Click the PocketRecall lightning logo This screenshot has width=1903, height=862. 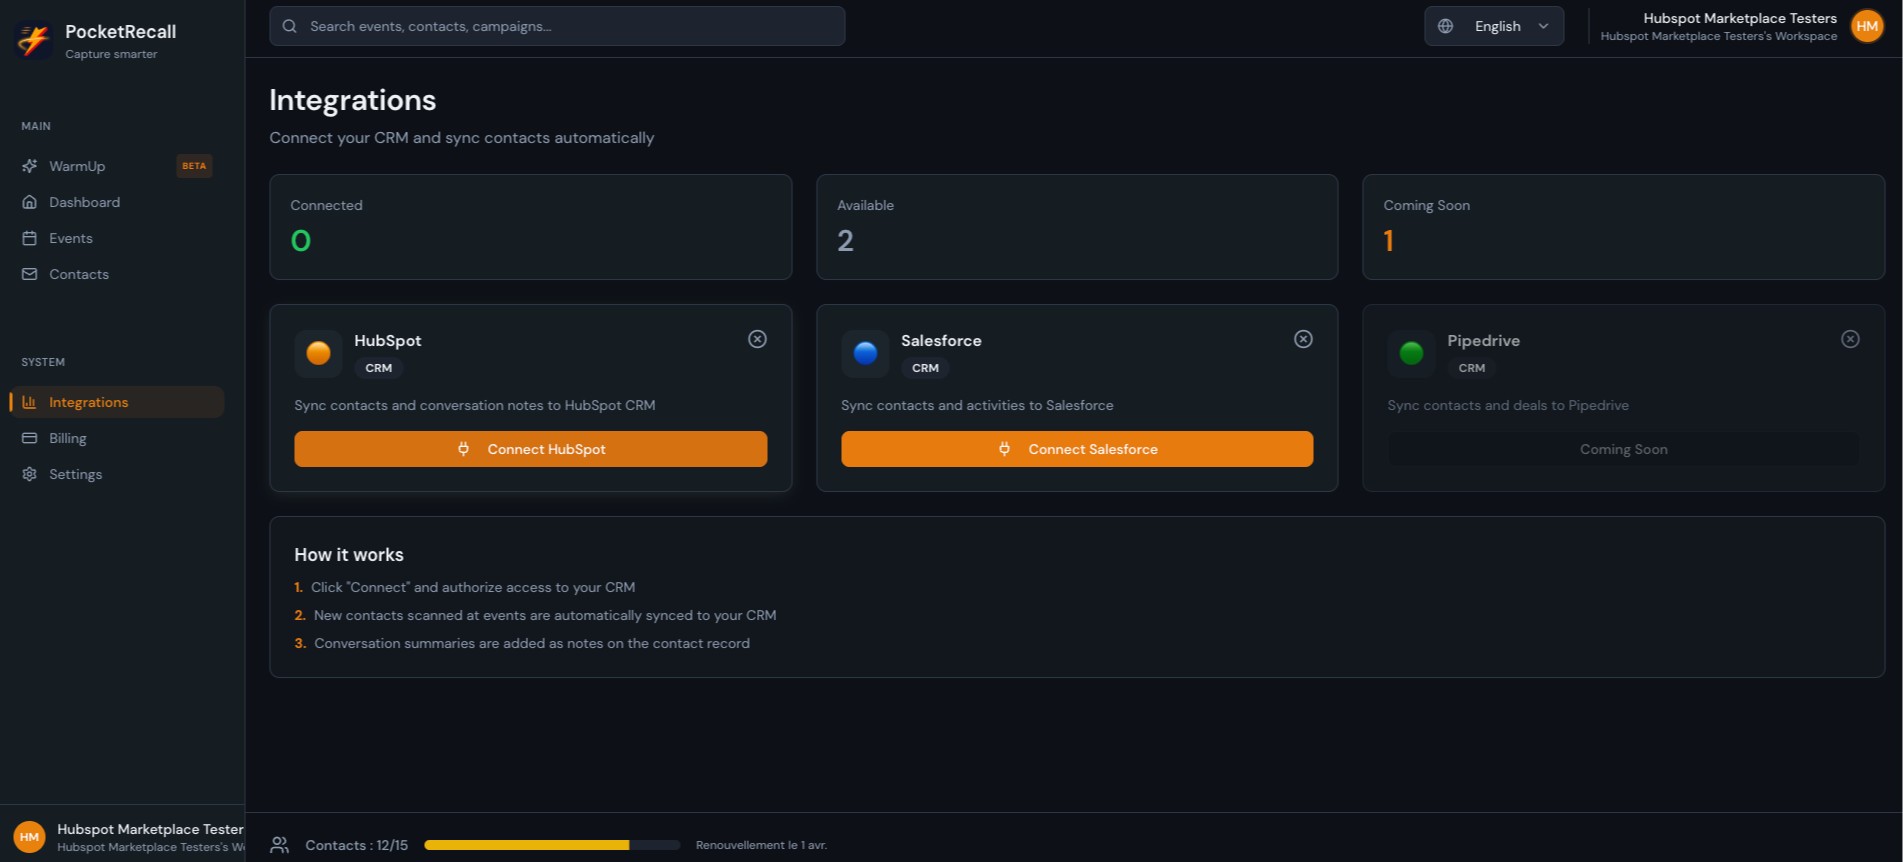pos(34,40)
